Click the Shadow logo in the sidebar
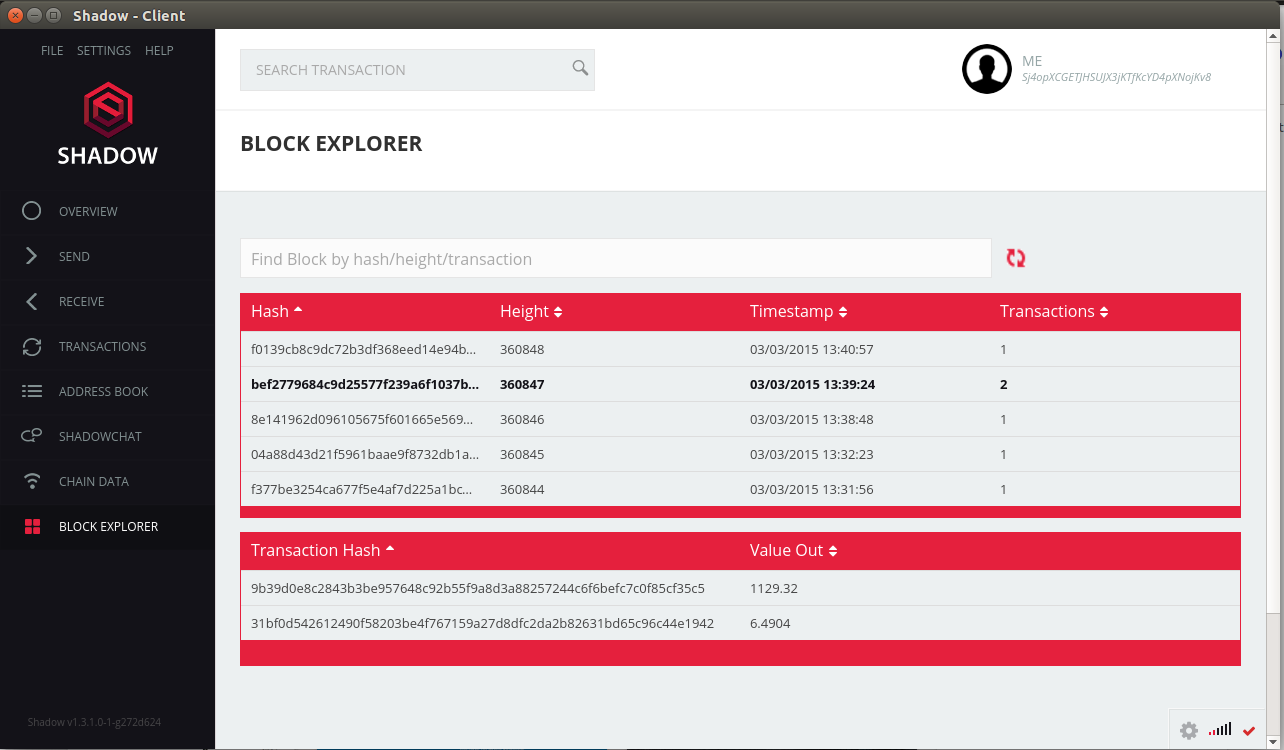The height and width of the screenshot is (750, 1284). point(107,124)
